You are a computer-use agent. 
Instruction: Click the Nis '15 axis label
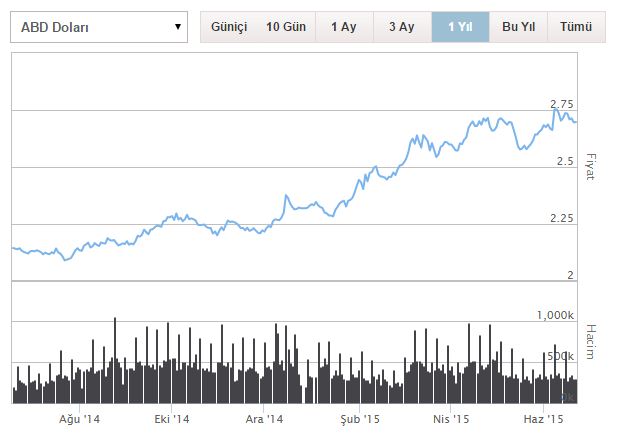click(x=450, y=419)
